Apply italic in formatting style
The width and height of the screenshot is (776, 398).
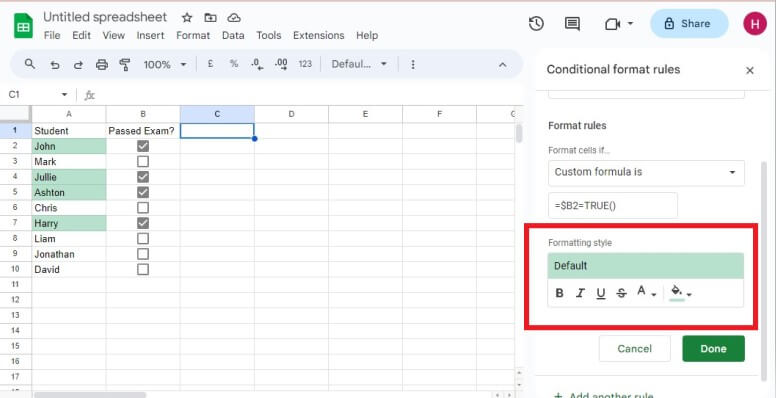[580, 293]
